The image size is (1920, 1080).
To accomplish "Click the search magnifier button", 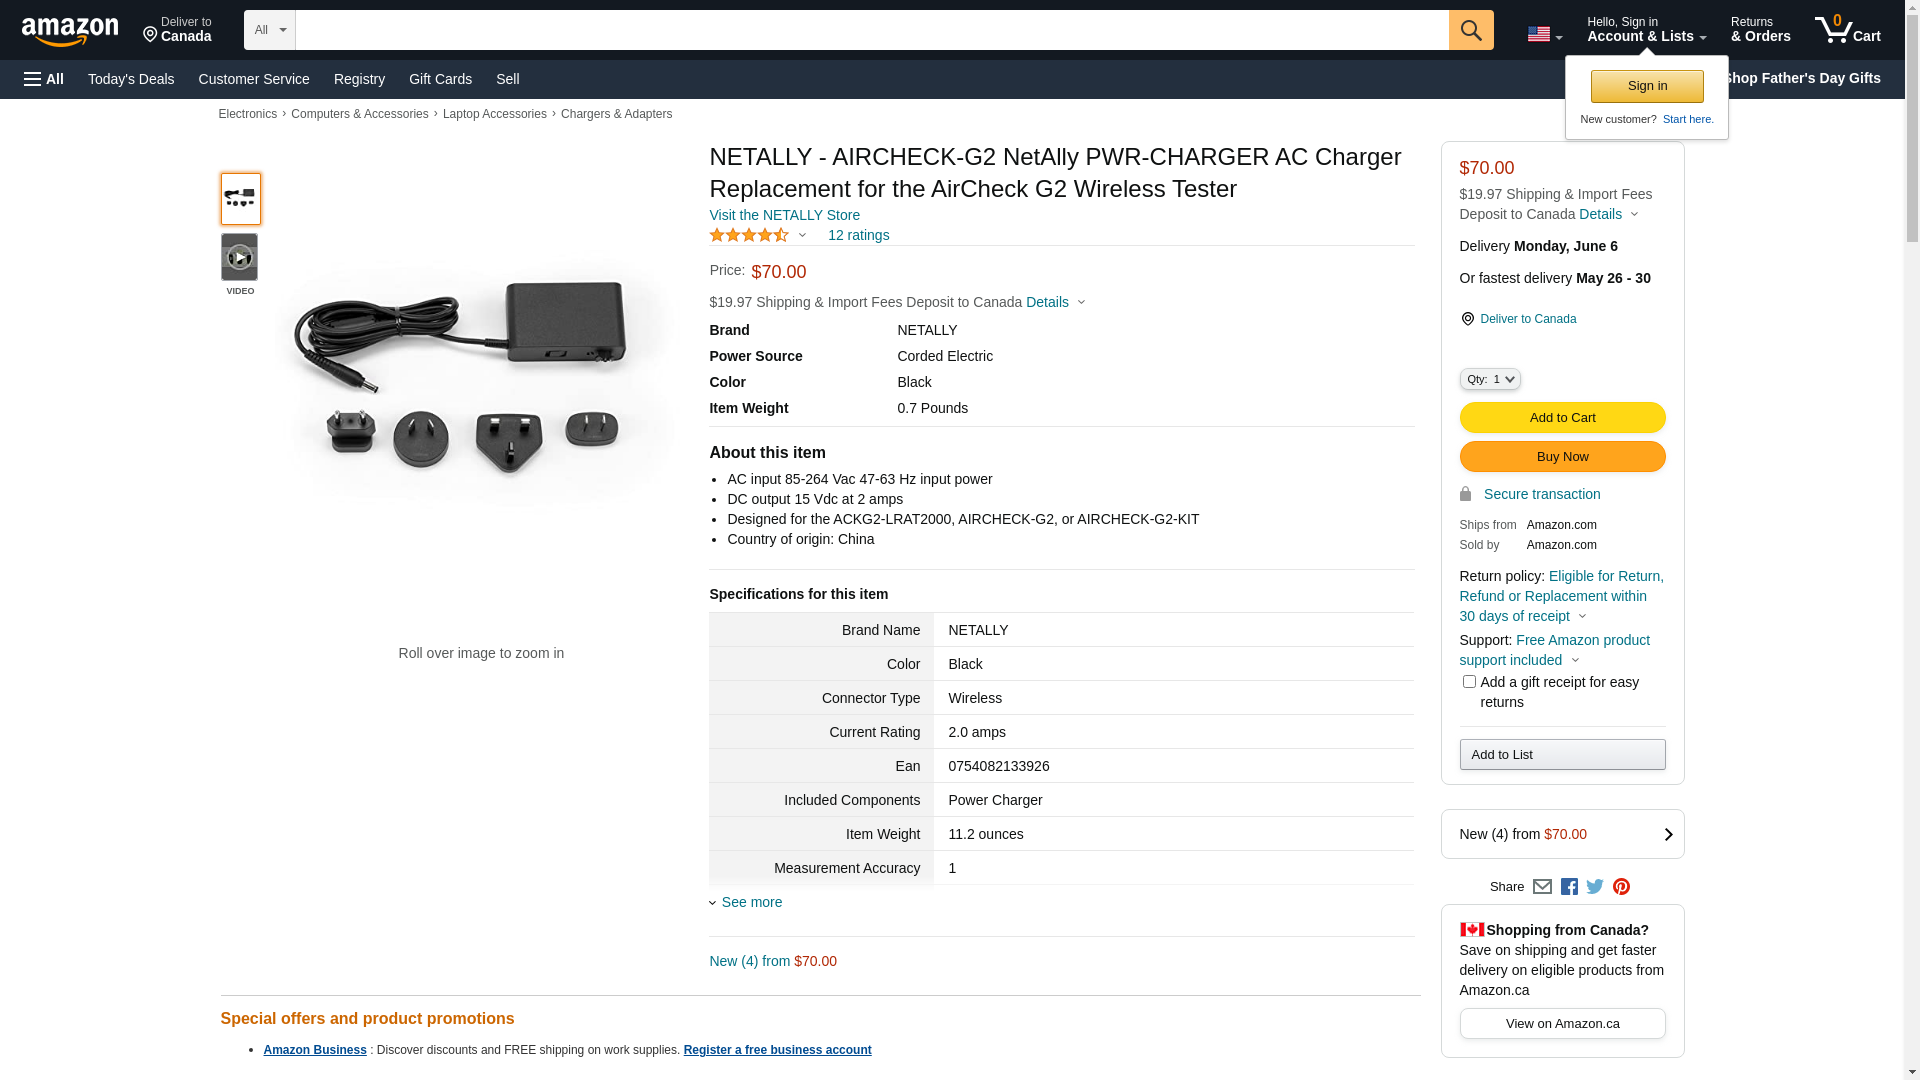I will tap(1471, 30).
